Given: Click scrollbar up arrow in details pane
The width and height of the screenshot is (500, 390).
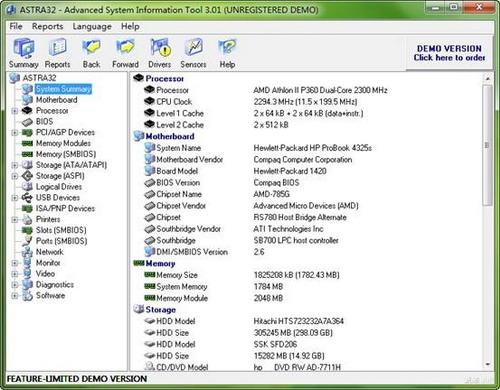Looking at the screenshot, I should pyautogui.click(x=488, y=79).
